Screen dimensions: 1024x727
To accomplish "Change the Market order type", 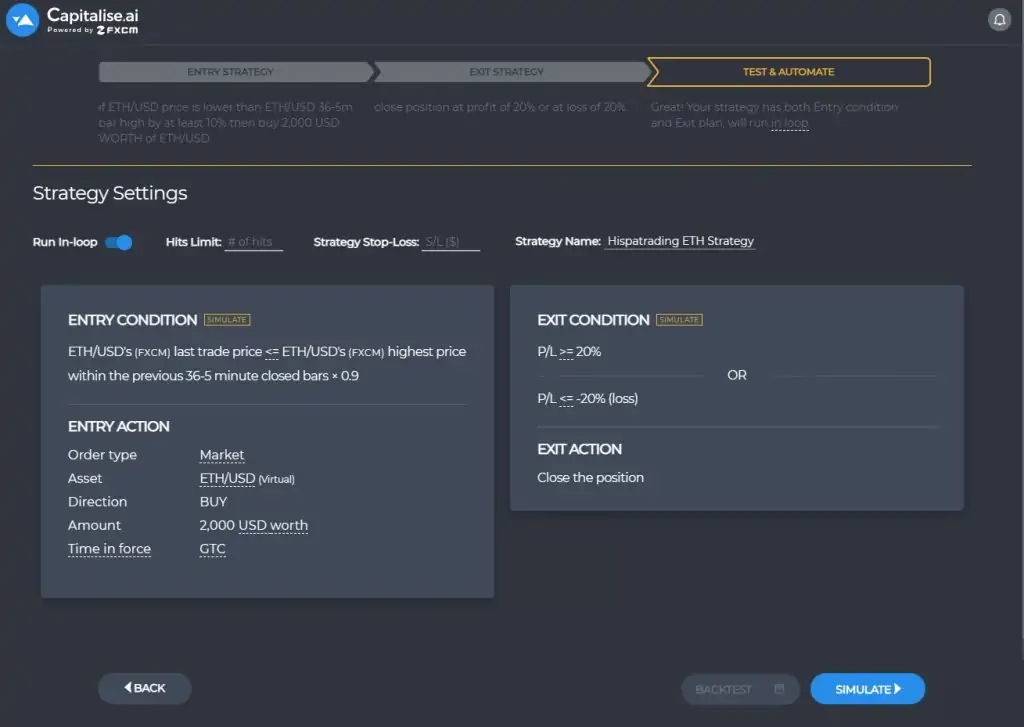I will pyautogui.click(x=222, y=455).
